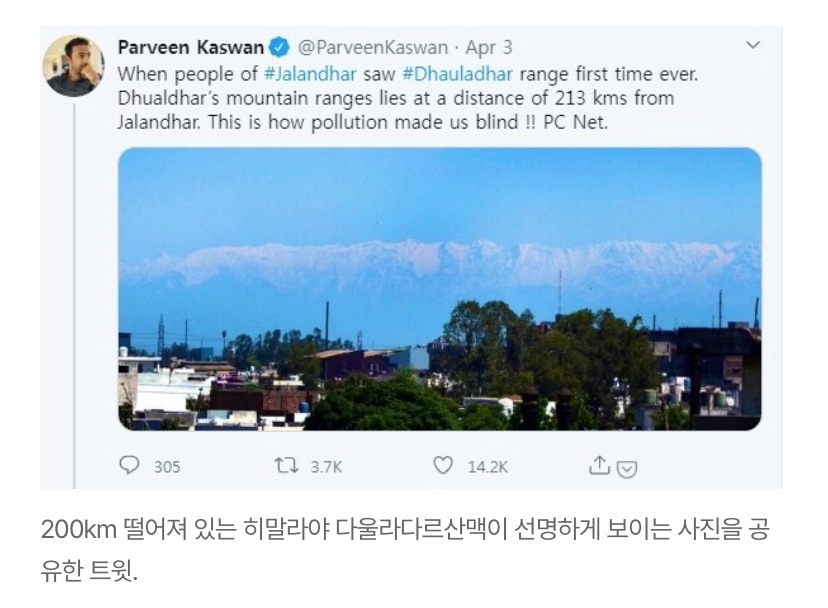This screenshot has width=828, height=608.
Task: Expand the tweet options chevron menu
Action: (x=753, y=46)
